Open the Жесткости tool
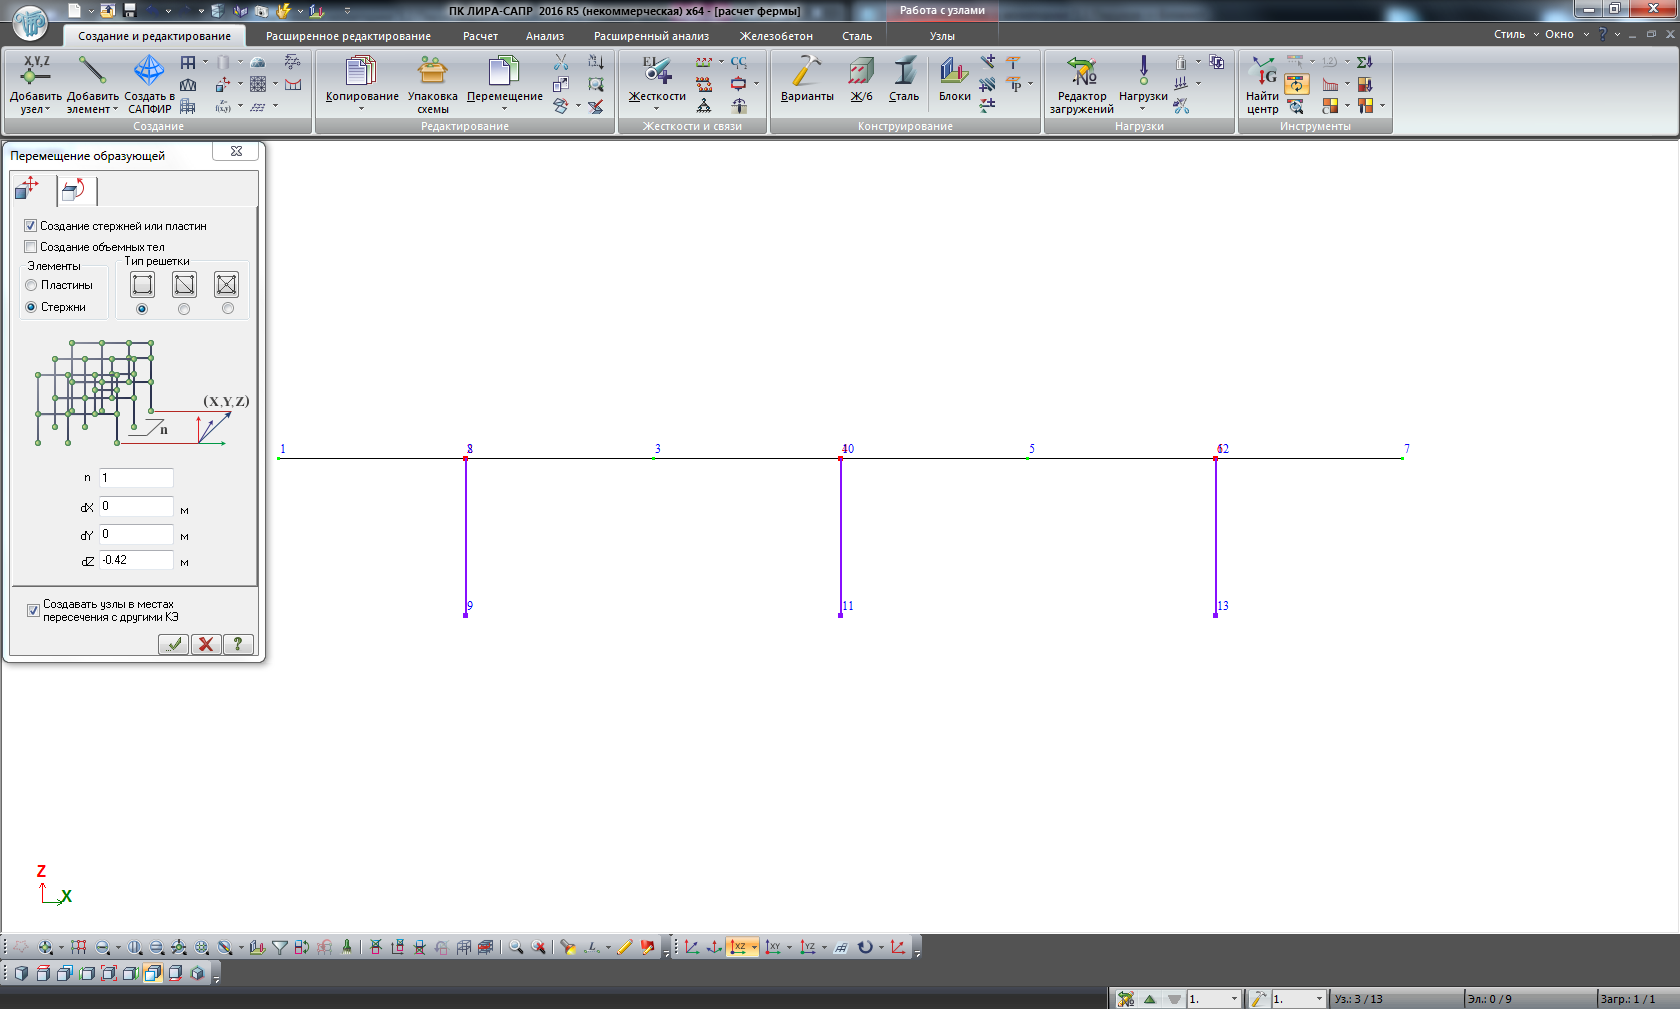 (x=657, y=85)
